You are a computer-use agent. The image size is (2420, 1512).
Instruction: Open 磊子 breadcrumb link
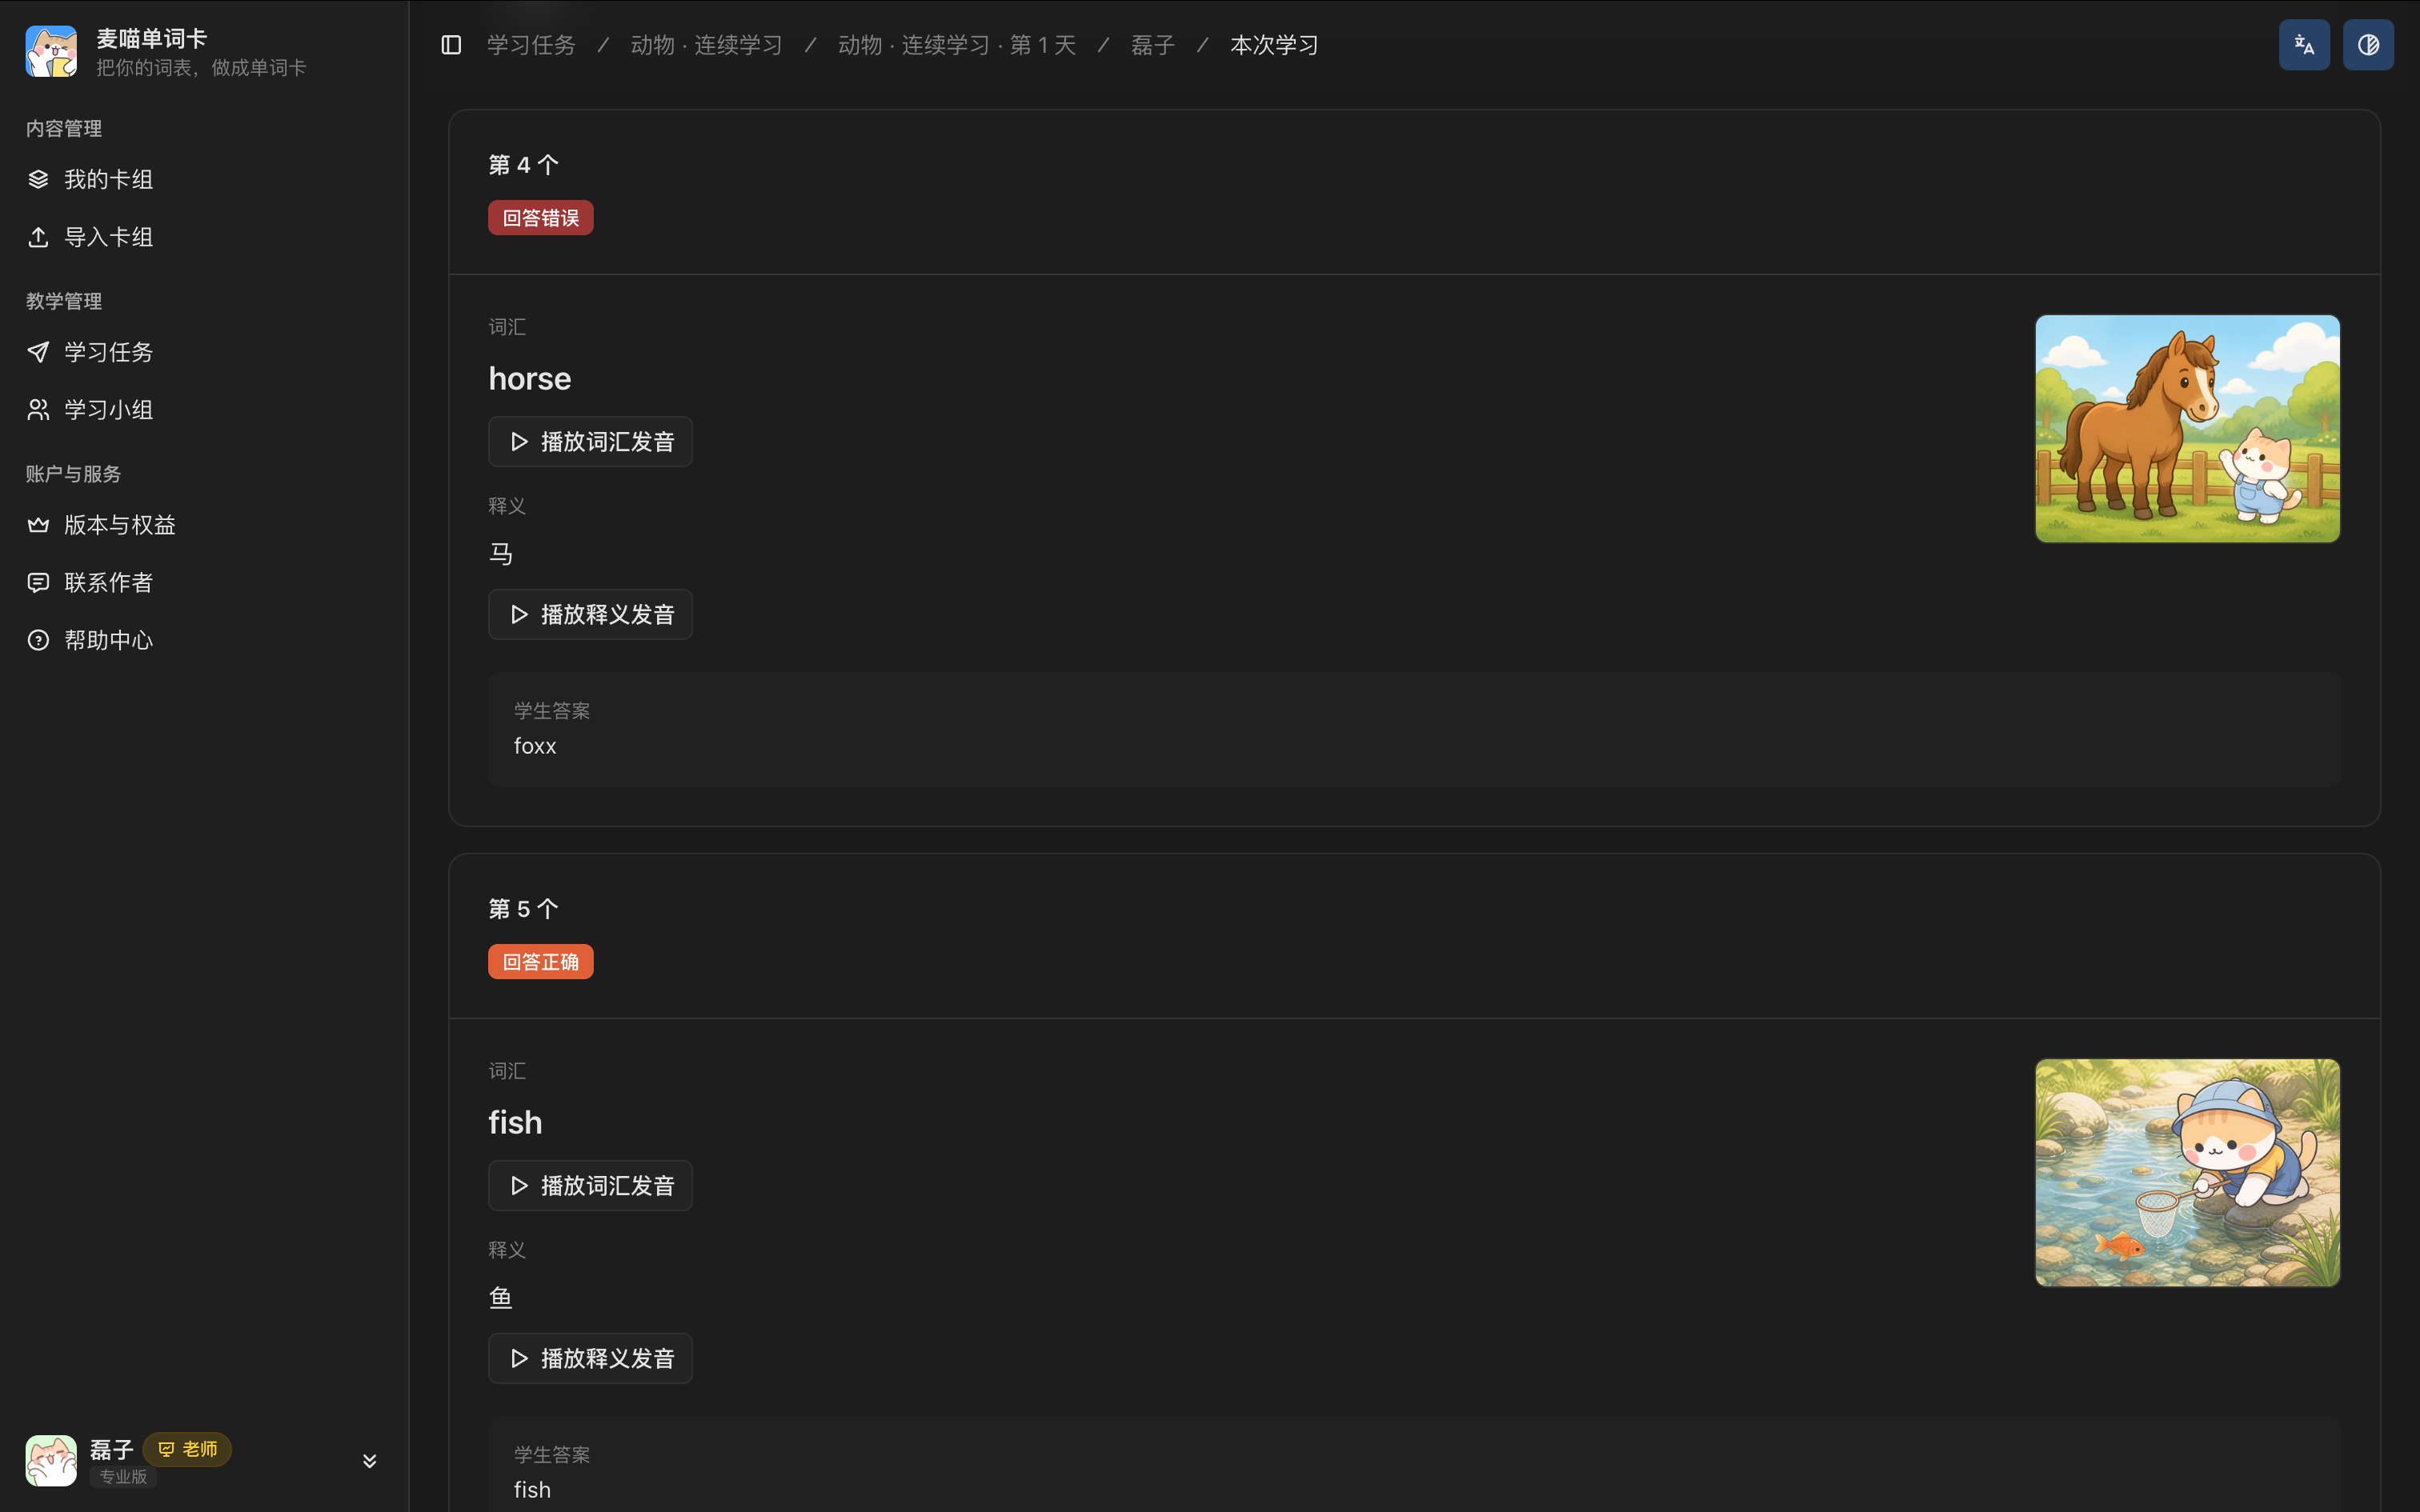click(x=1152, y=45)
